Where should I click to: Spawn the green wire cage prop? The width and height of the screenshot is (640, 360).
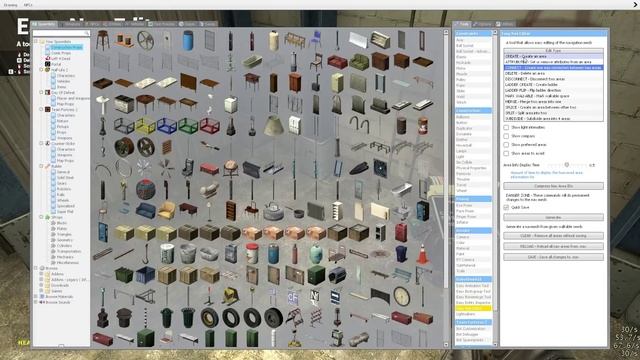click(x=188, y=126)
